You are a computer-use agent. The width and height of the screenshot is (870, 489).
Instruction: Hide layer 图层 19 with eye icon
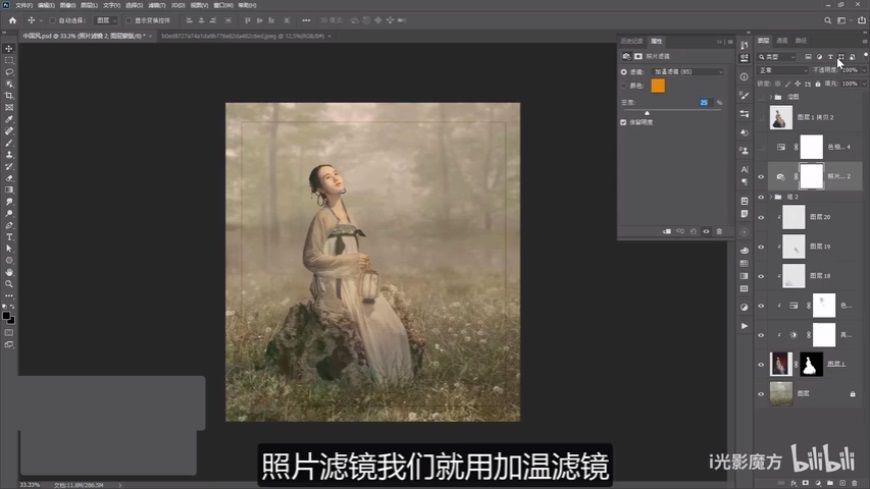tap(761, 247)
